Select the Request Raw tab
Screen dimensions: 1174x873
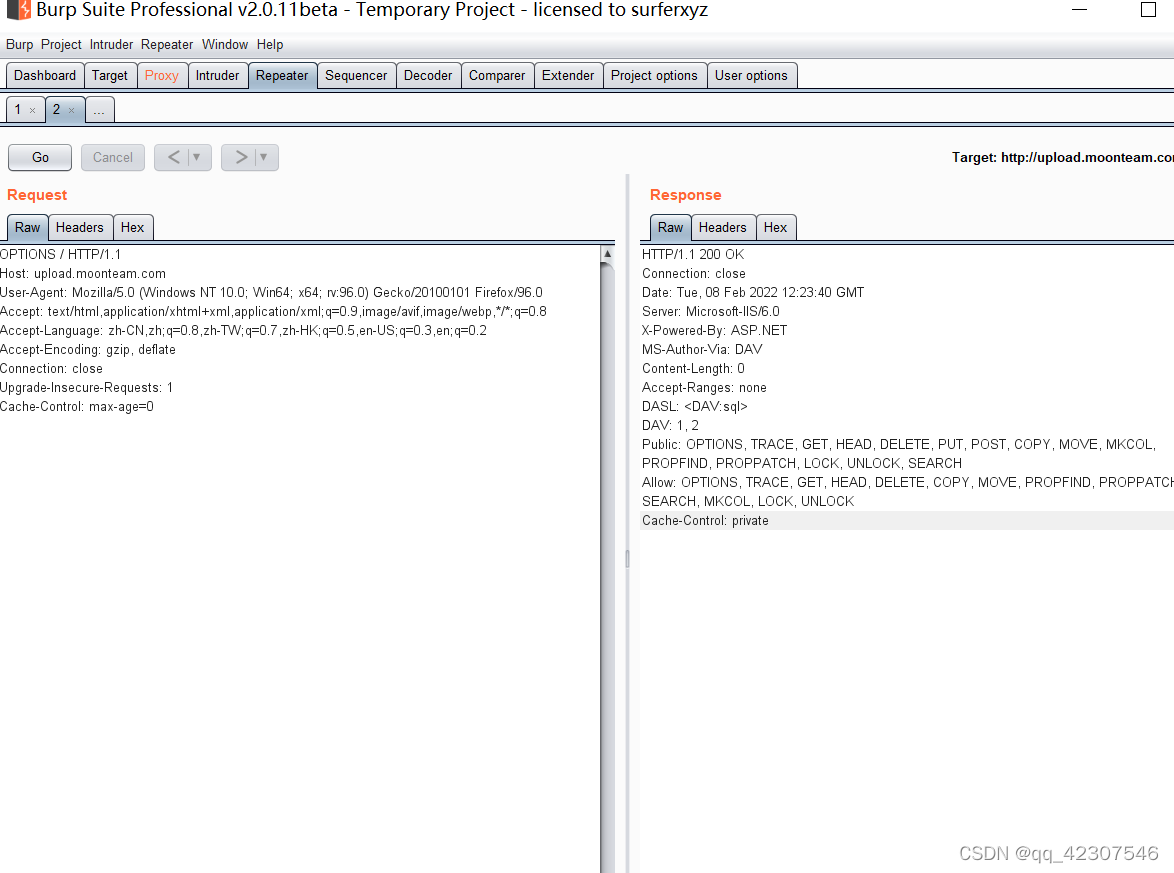click(x=28, y=228)
